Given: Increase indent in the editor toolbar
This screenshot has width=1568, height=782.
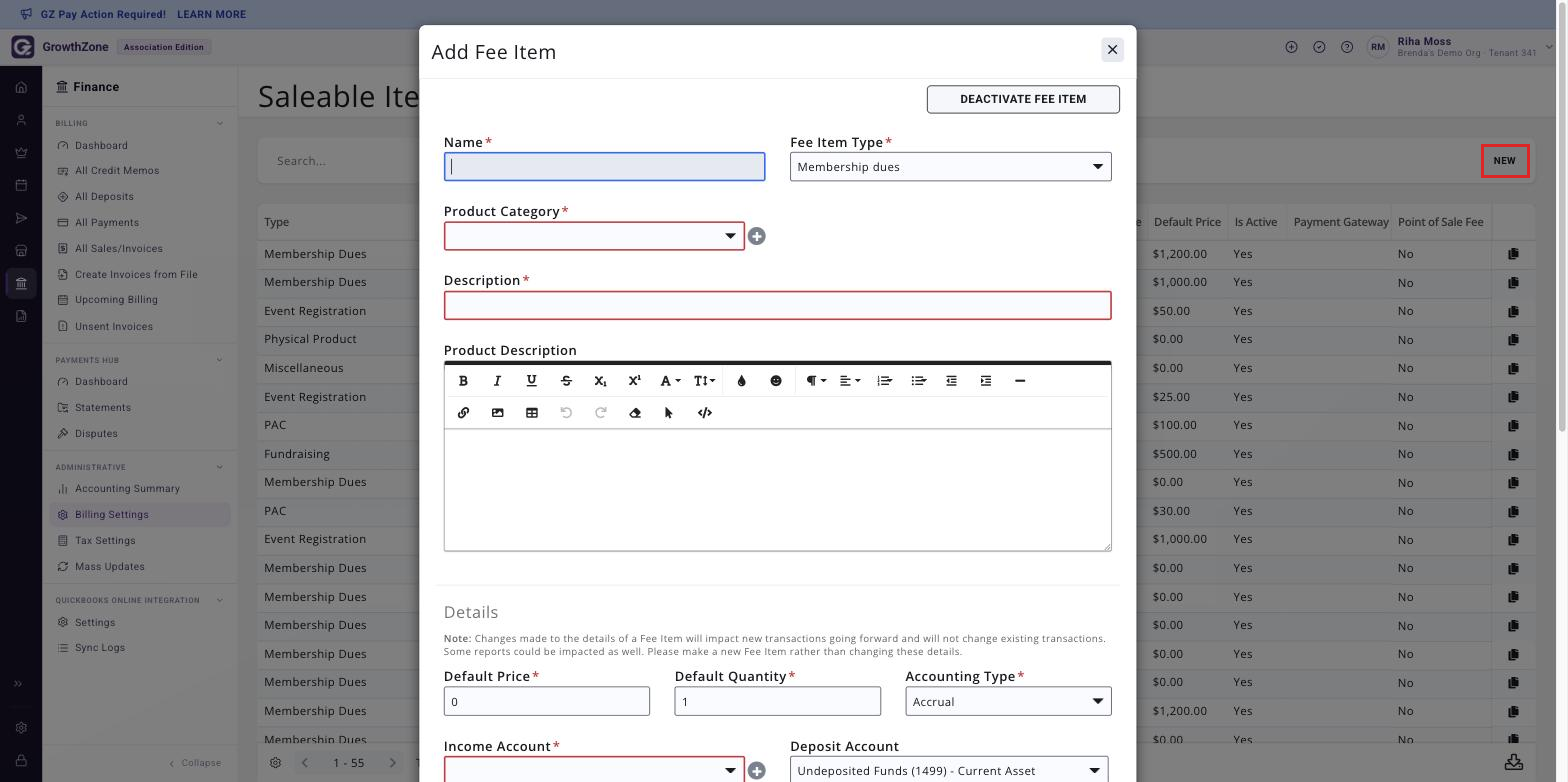Looking at the screenshot, I should [x=986, y=381].
